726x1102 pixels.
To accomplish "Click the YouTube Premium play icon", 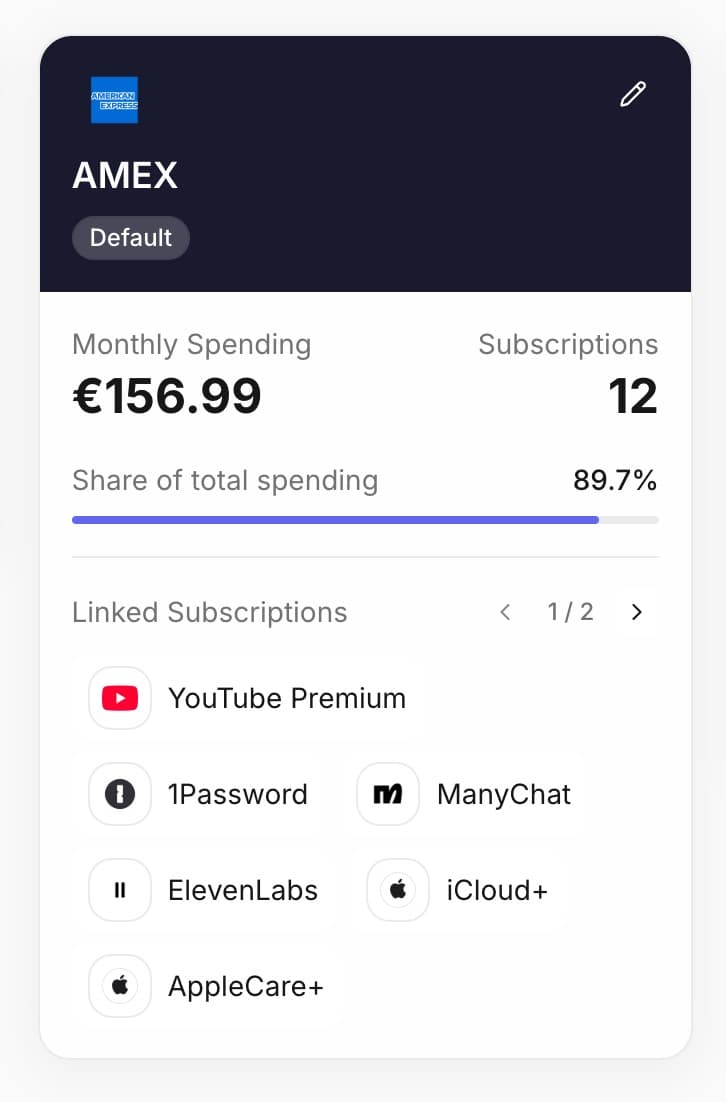I will tap(120, 698).
